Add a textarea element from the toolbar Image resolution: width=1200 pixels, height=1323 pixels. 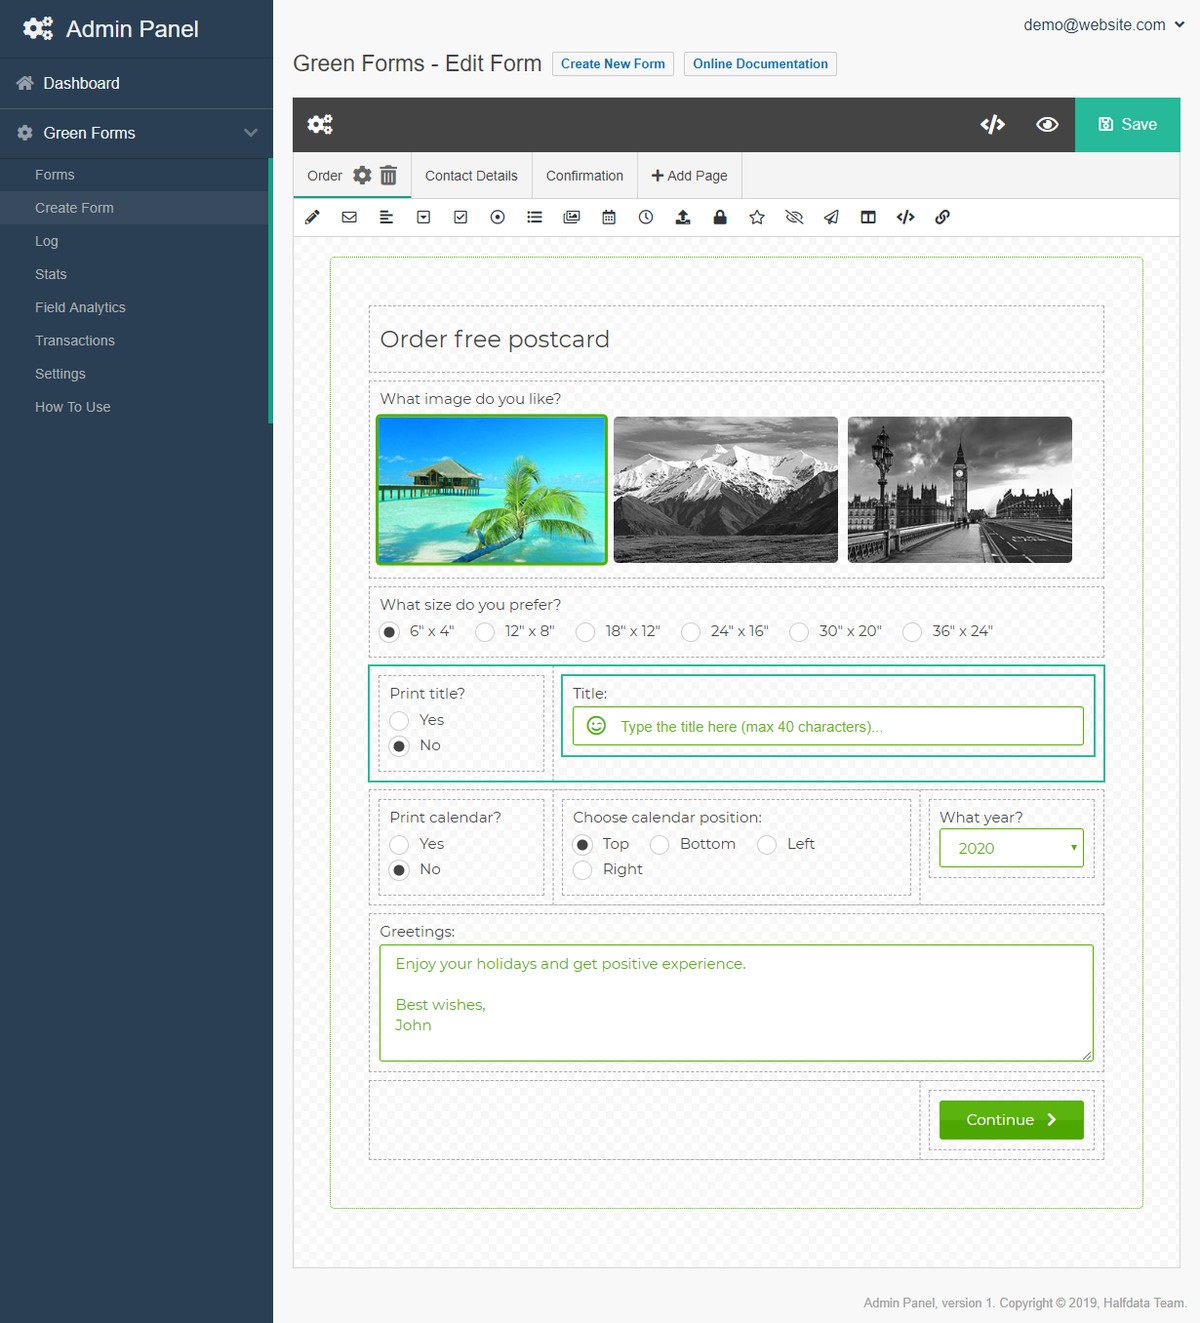(x=386, y=217)
